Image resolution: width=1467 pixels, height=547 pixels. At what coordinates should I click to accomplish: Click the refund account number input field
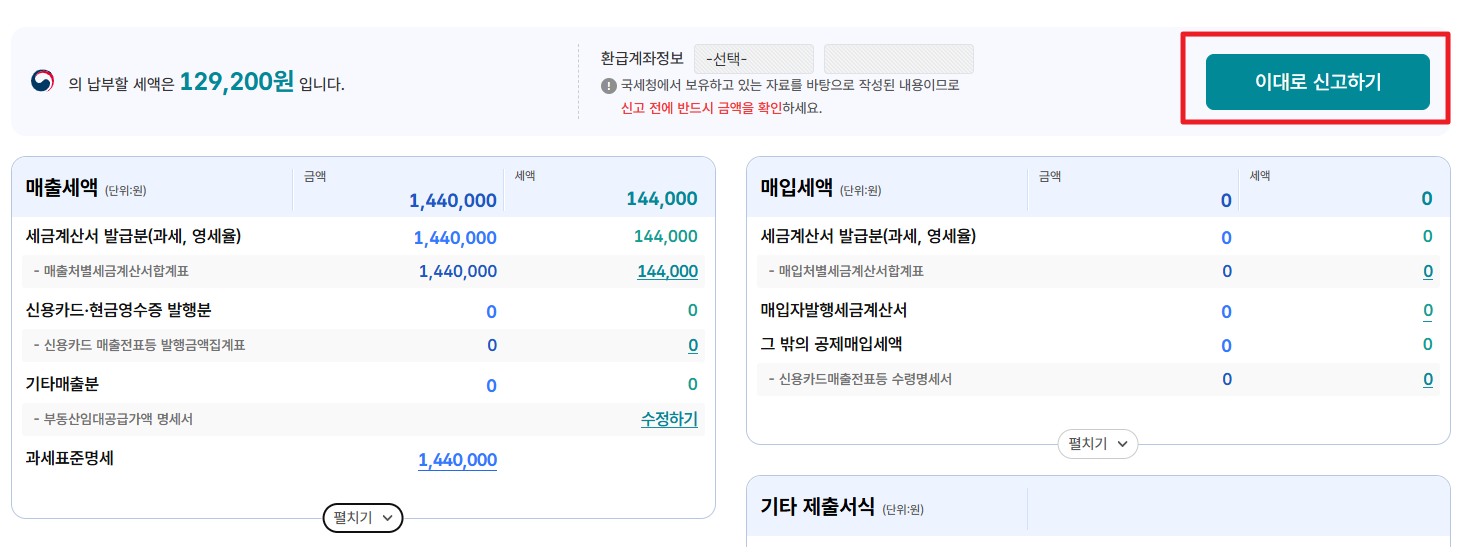click(899, 59)
